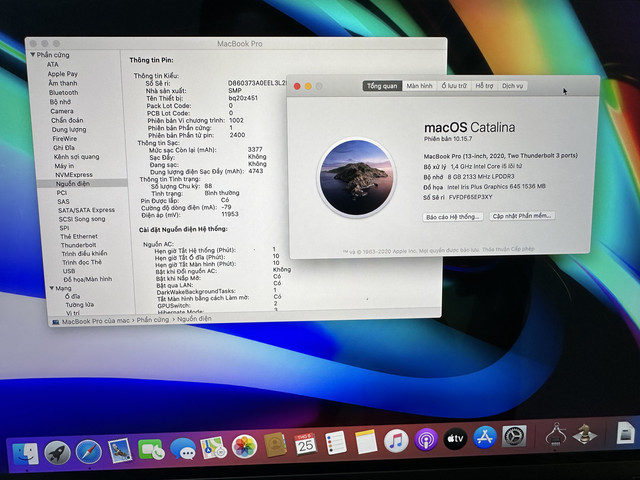Viewport: 640px width, 480px height.
Task: Open the Hỗ trợ tab
Action: tap(484, 86)
